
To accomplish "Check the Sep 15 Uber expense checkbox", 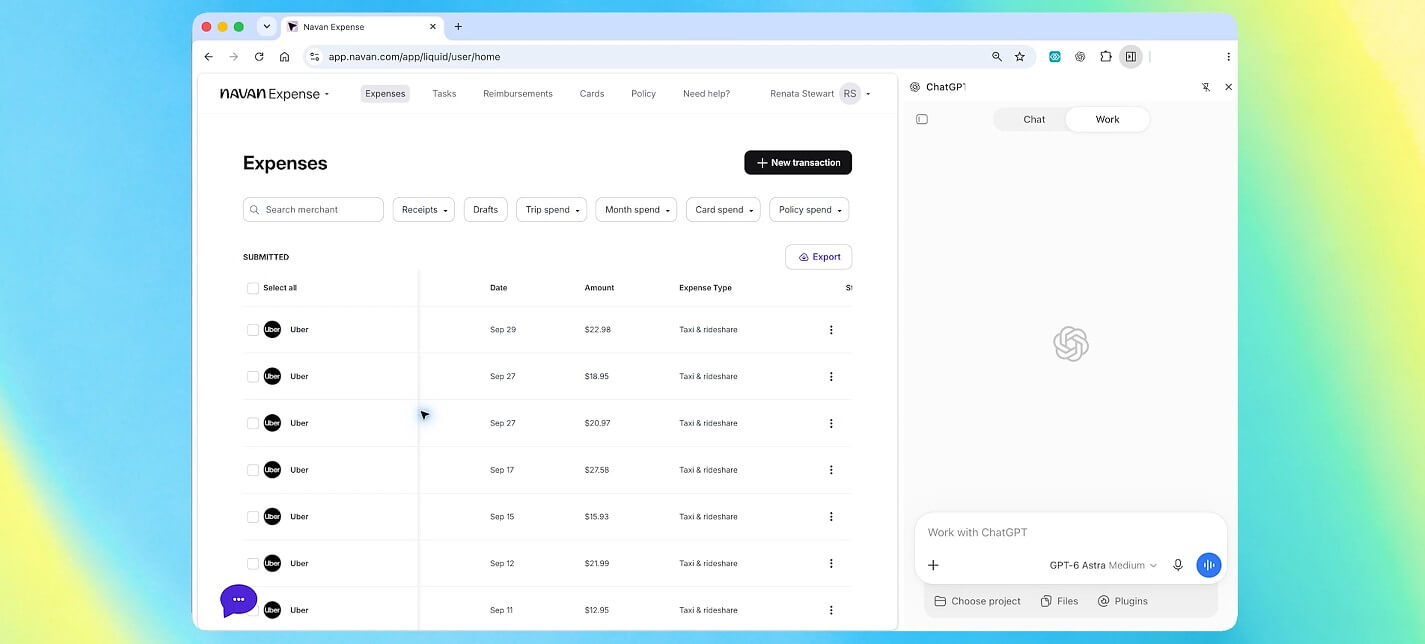I will tap(253, 517).
